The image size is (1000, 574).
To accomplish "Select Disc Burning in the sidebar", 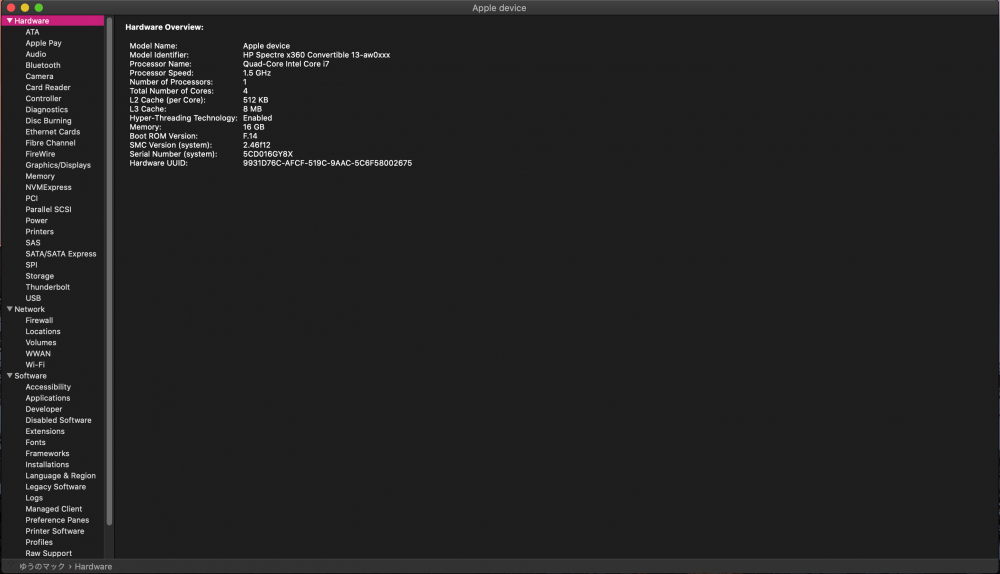I will [48, 121].
